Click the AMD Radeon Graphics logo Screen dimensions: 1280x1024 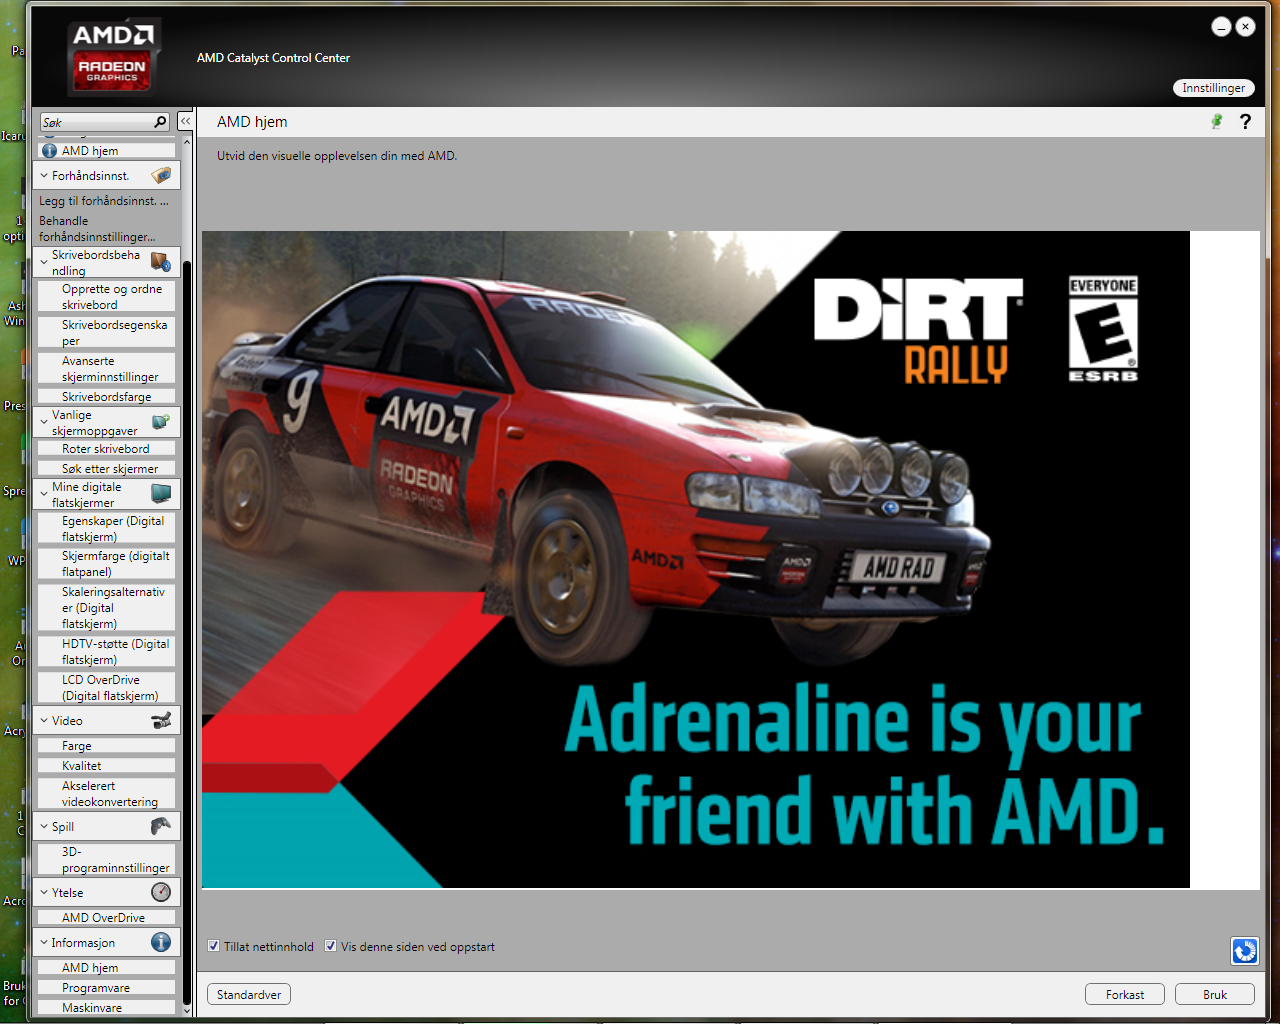[x=112, y=56]
